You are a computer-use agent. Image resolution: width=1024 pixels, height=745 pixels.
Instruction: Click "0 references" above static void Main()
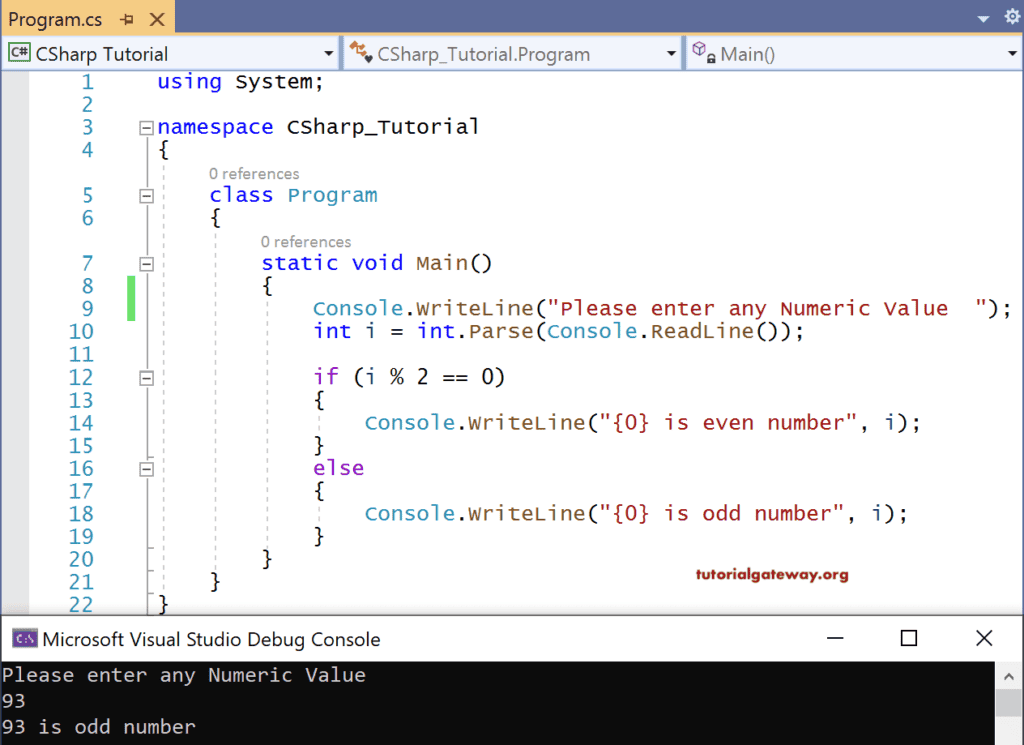(x=306, y=241)
